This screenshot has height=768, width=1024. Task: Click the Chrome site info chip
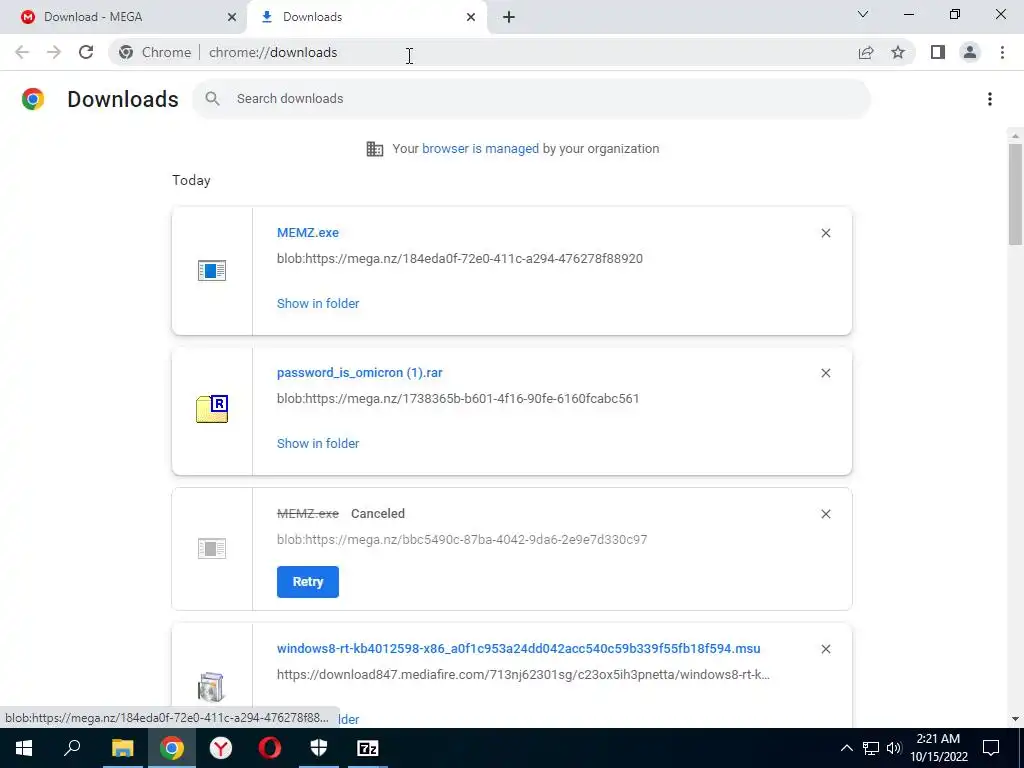pyautogui.click(x=155, y=52)
